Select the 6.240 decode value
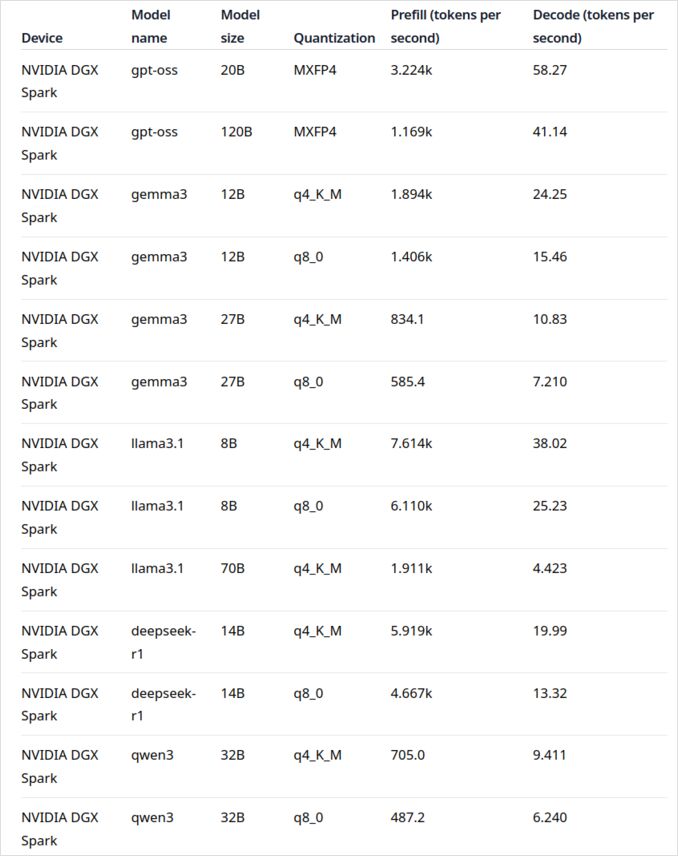The width and height of the screenshot is (678, 856). (x=550, y=817)
